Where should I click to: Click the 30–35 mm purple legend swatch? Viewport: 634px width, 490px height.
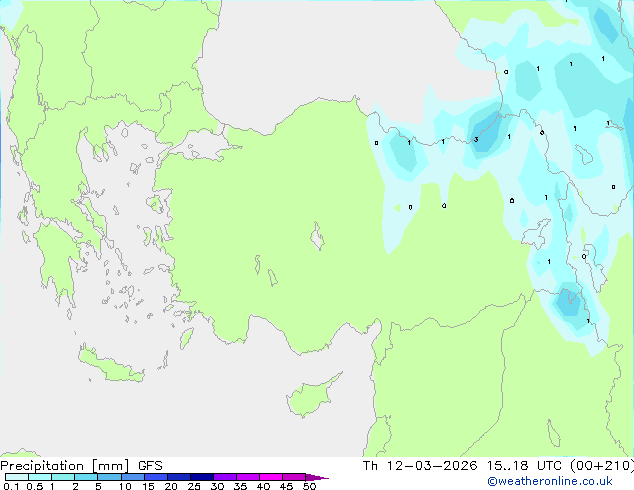point(224,477)
